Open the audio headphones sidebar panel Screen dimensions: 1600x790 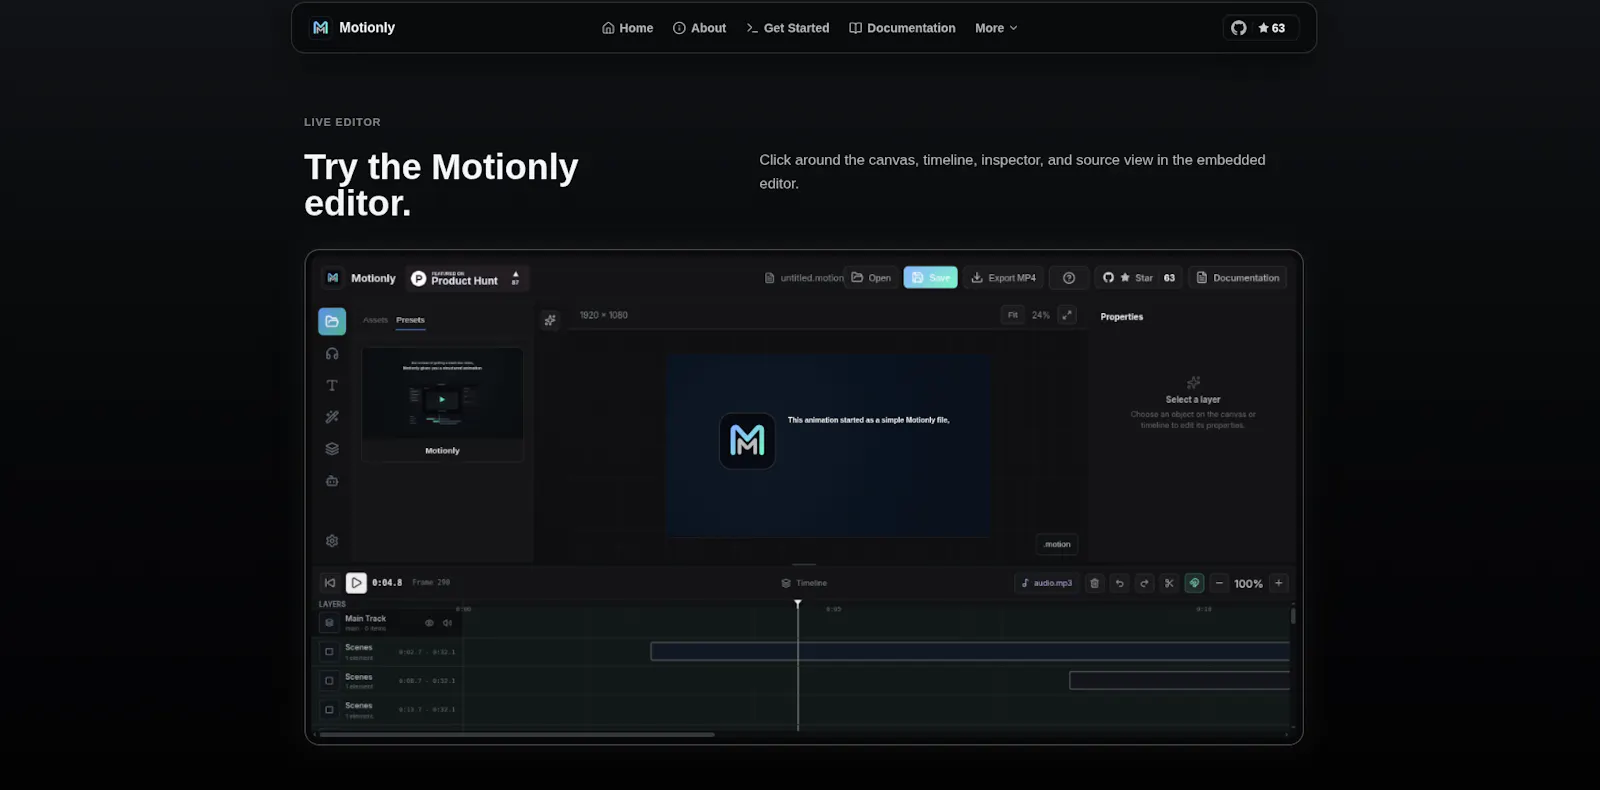[x=332, y=353]
